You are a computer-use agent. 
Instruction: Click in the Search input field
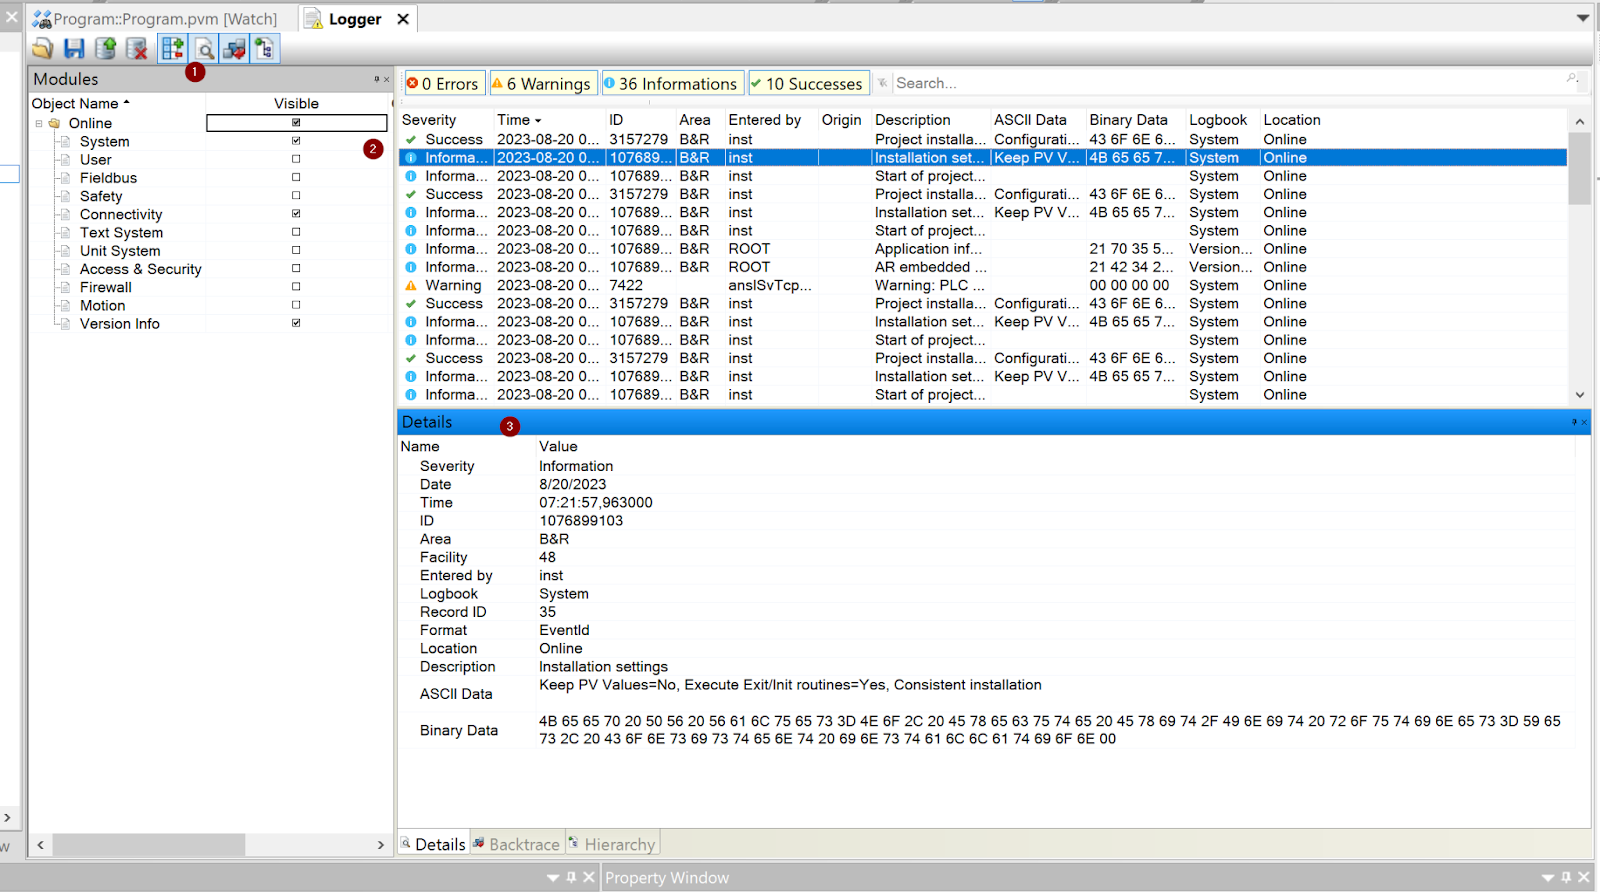[x=1228, y=83]
